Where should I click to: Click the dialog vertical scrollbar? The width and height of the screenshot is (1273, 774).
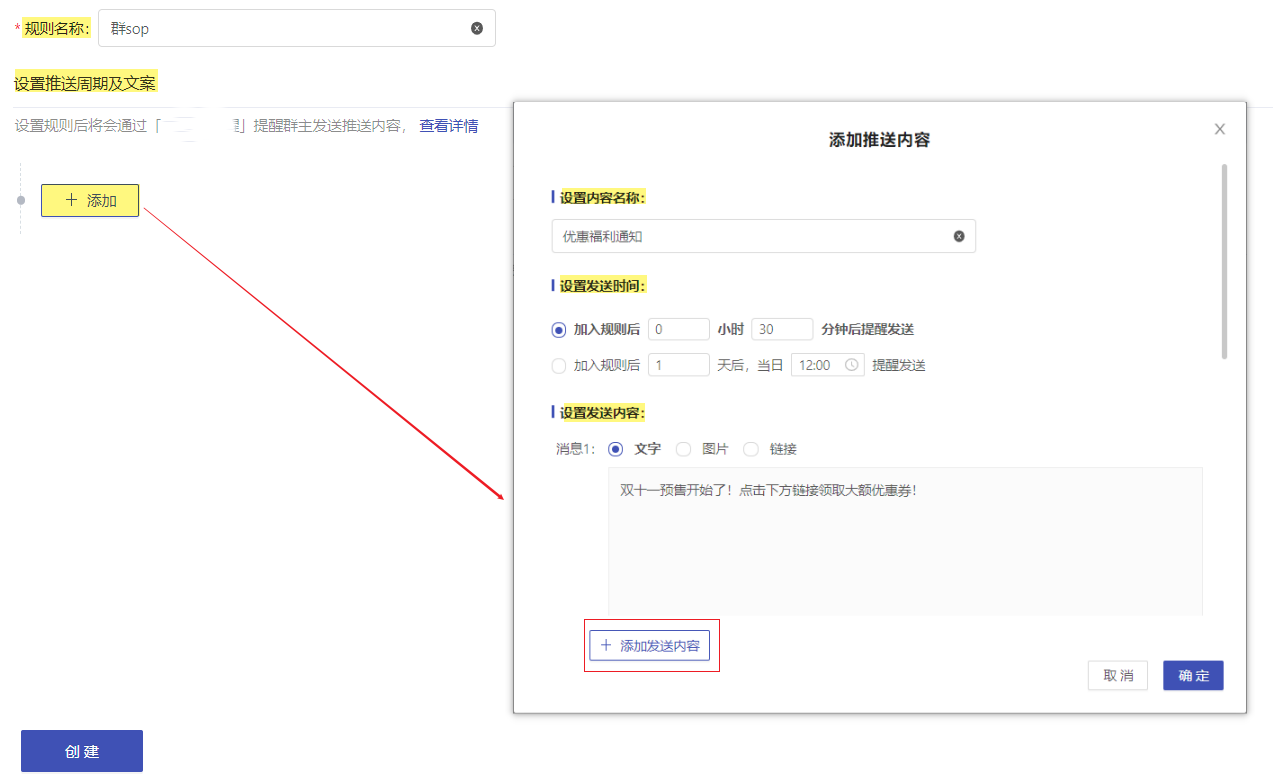click(1224, 262)
